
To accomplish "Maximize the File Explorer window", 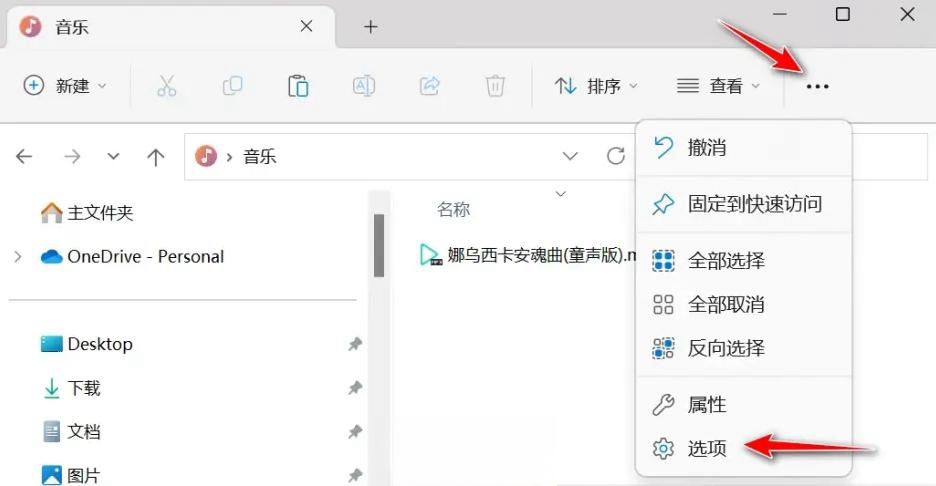I will click(x=842, y=14).
